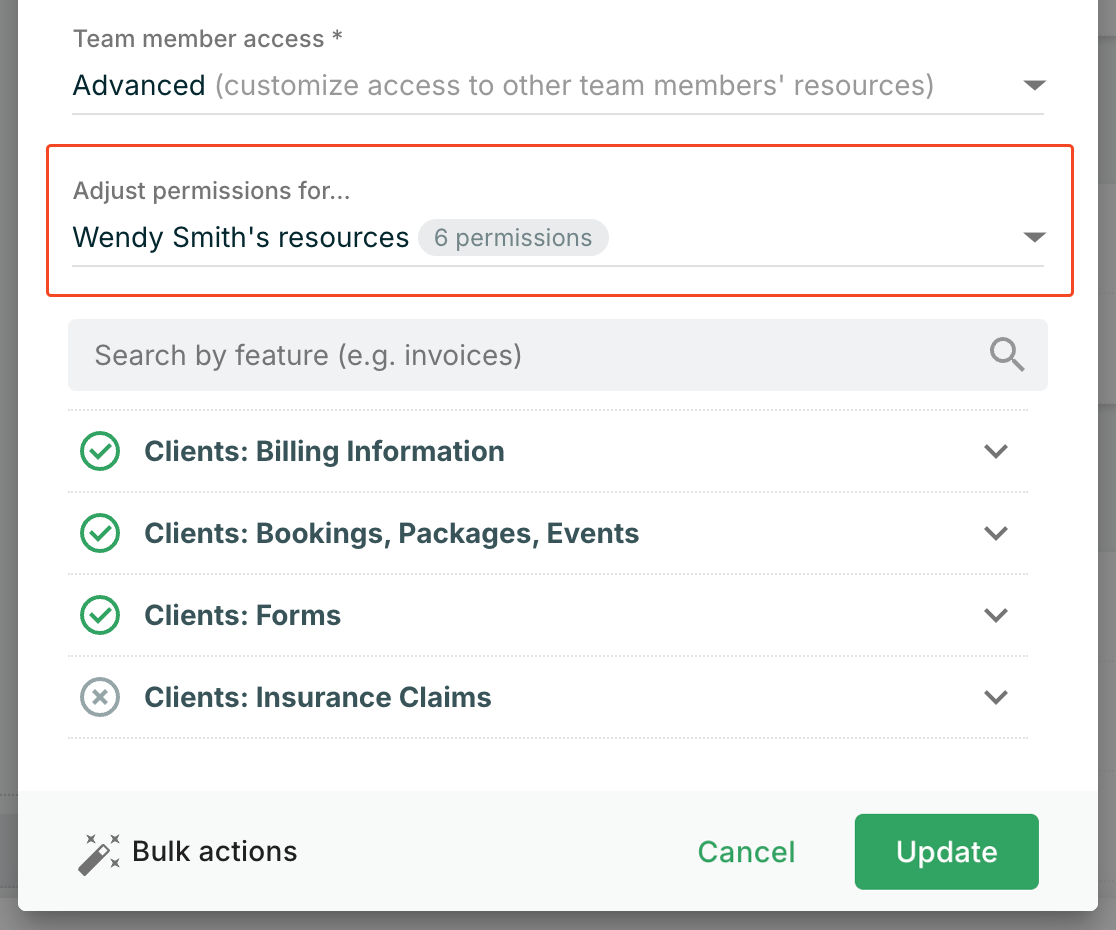This screenshot has width=1116, height=930.
Task: Open the Team member access dropdown arrow
Action: click(1034, 86)
